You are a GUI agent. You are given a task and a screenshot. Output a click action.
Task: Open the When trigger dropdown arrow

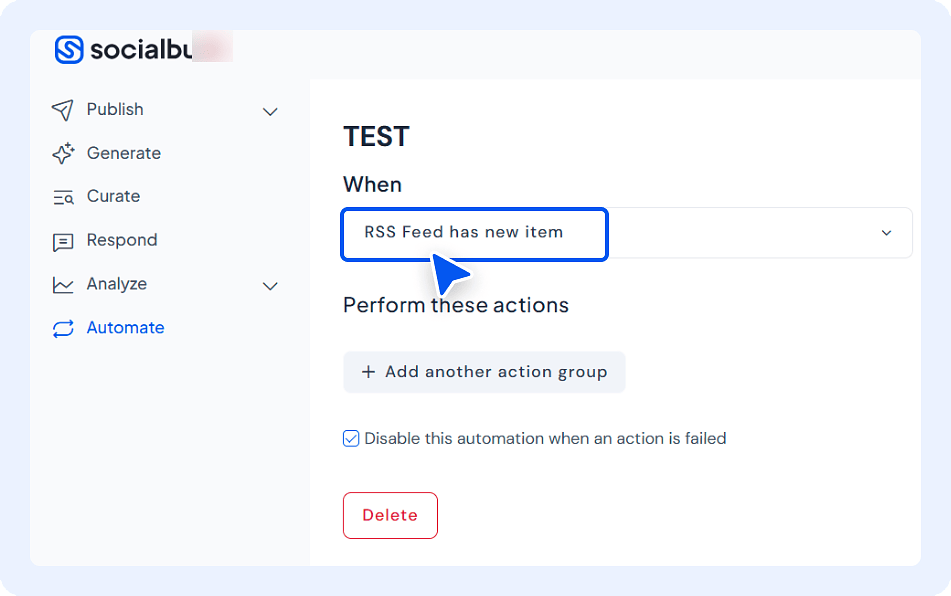pyautogui.click(x=886, y=233)
